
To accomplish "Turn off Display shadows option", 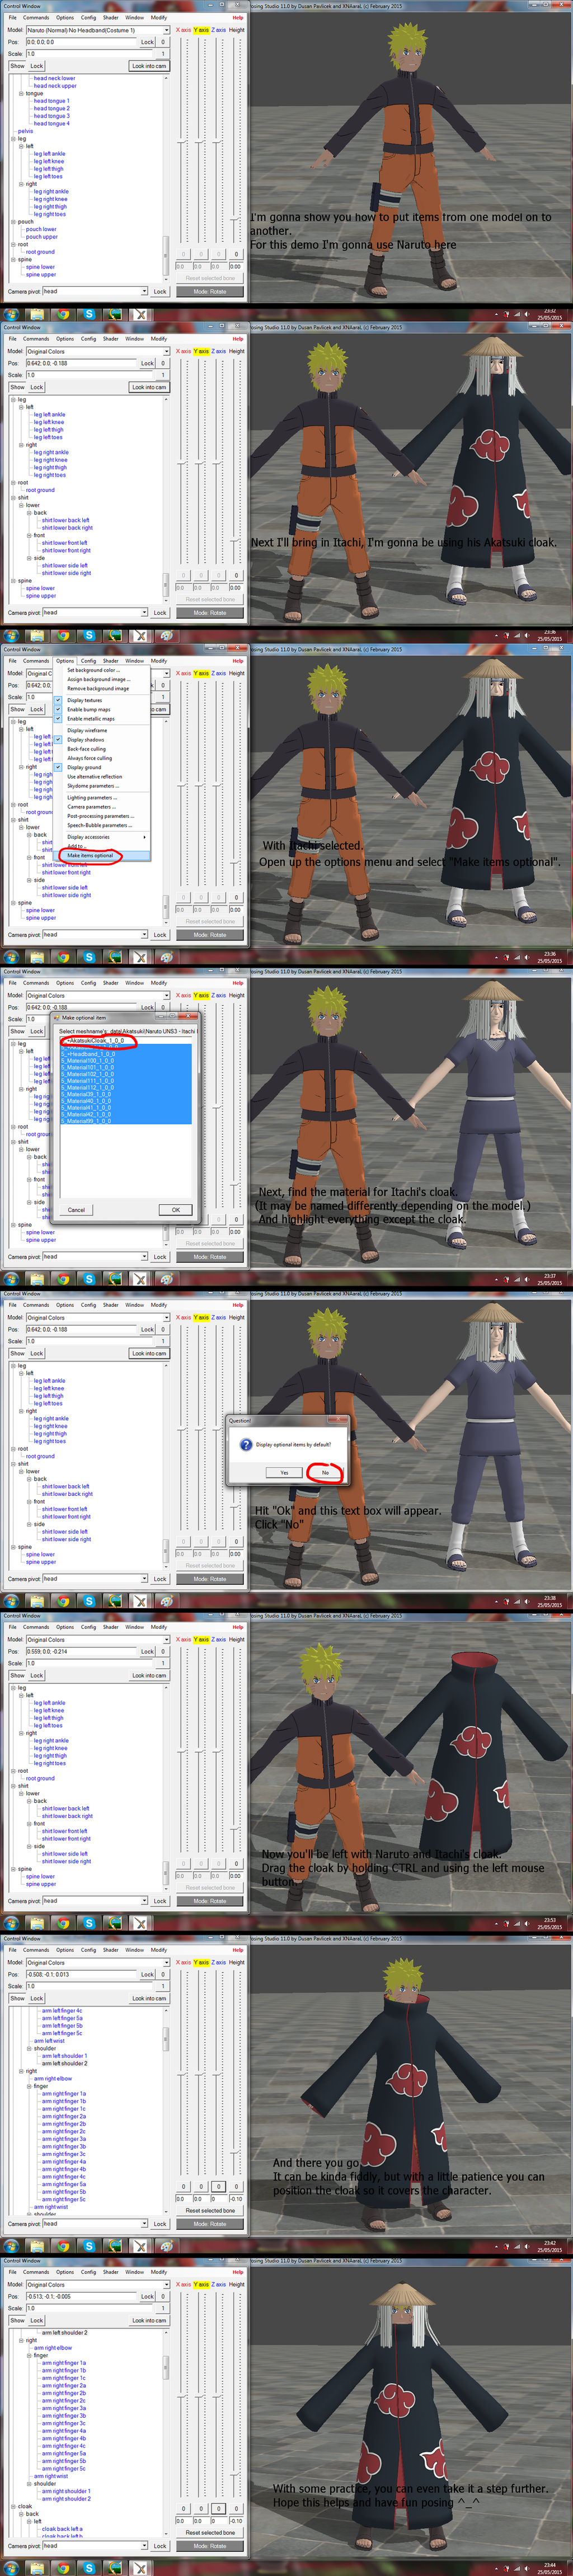I will [85, 740].
